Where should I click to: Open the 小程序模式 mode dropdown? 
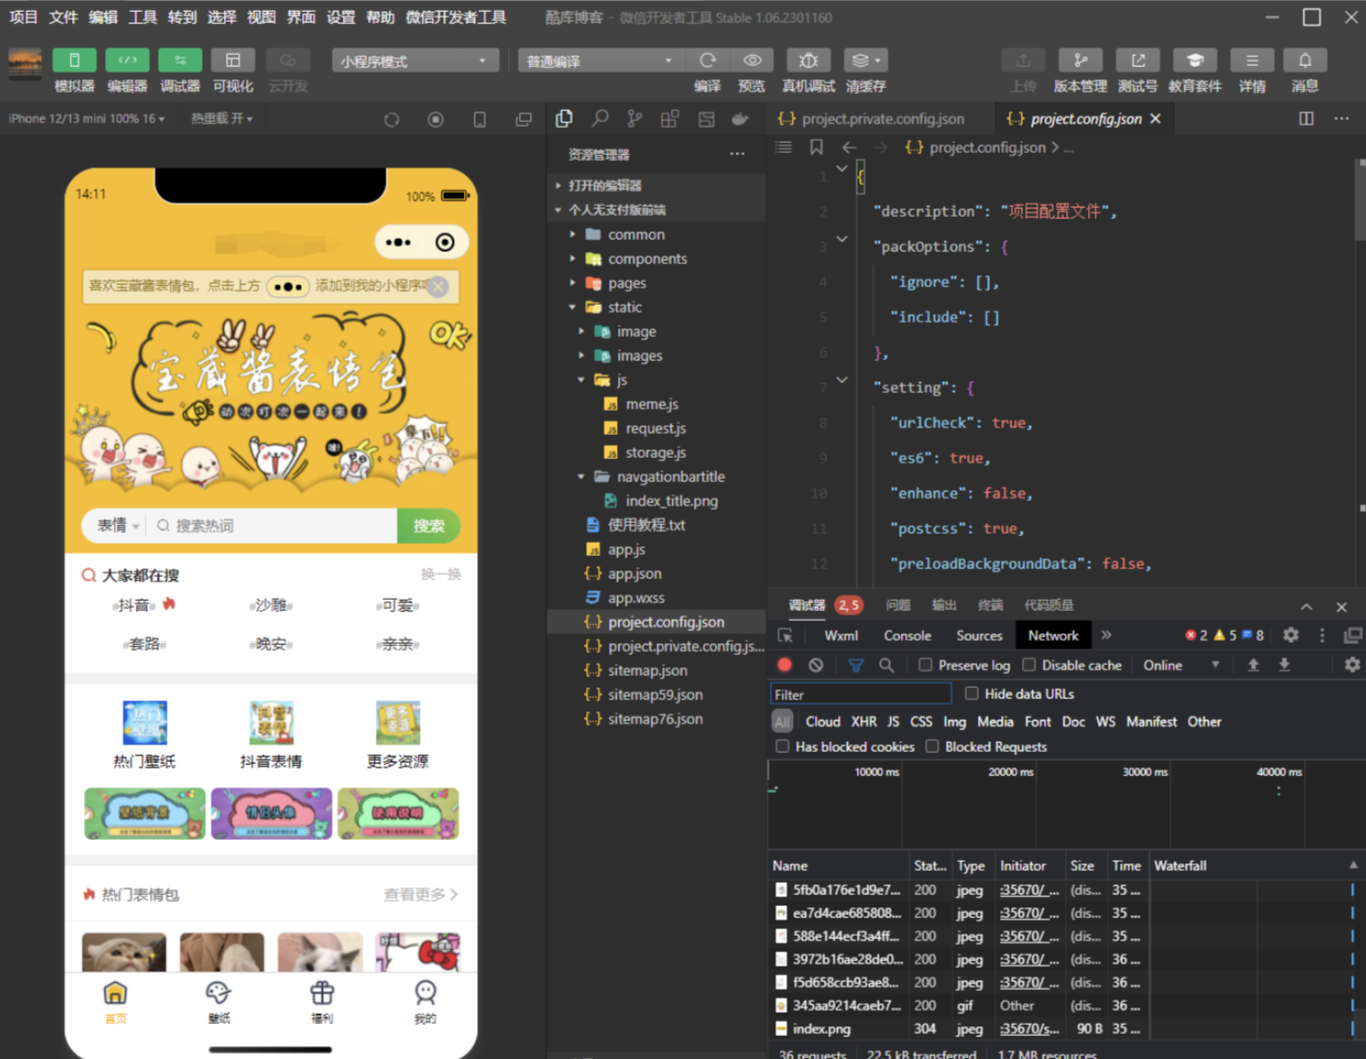[x=415, y=61]
